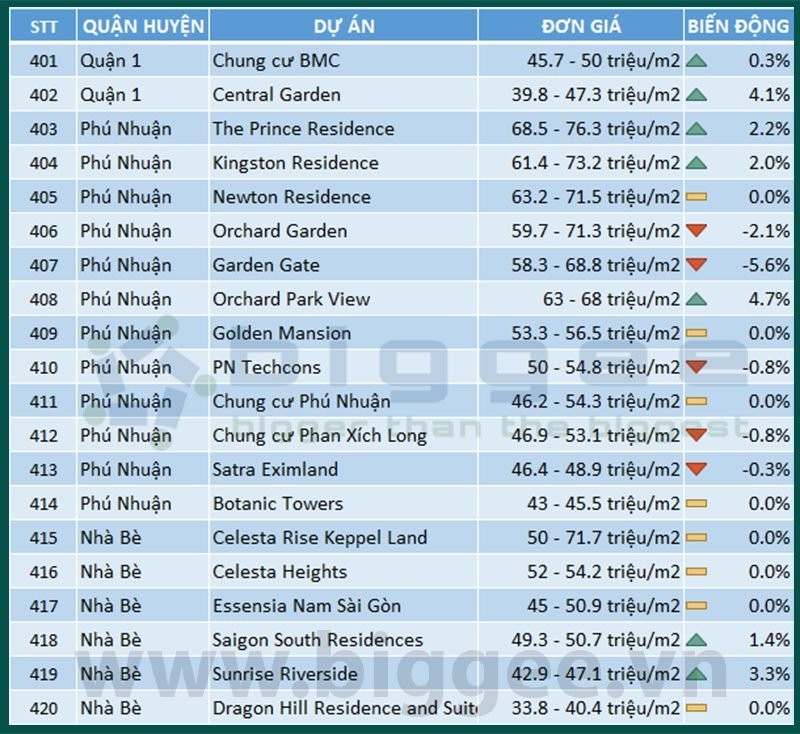
Task: Select PN Techcons project name
Action: (267, 367)
